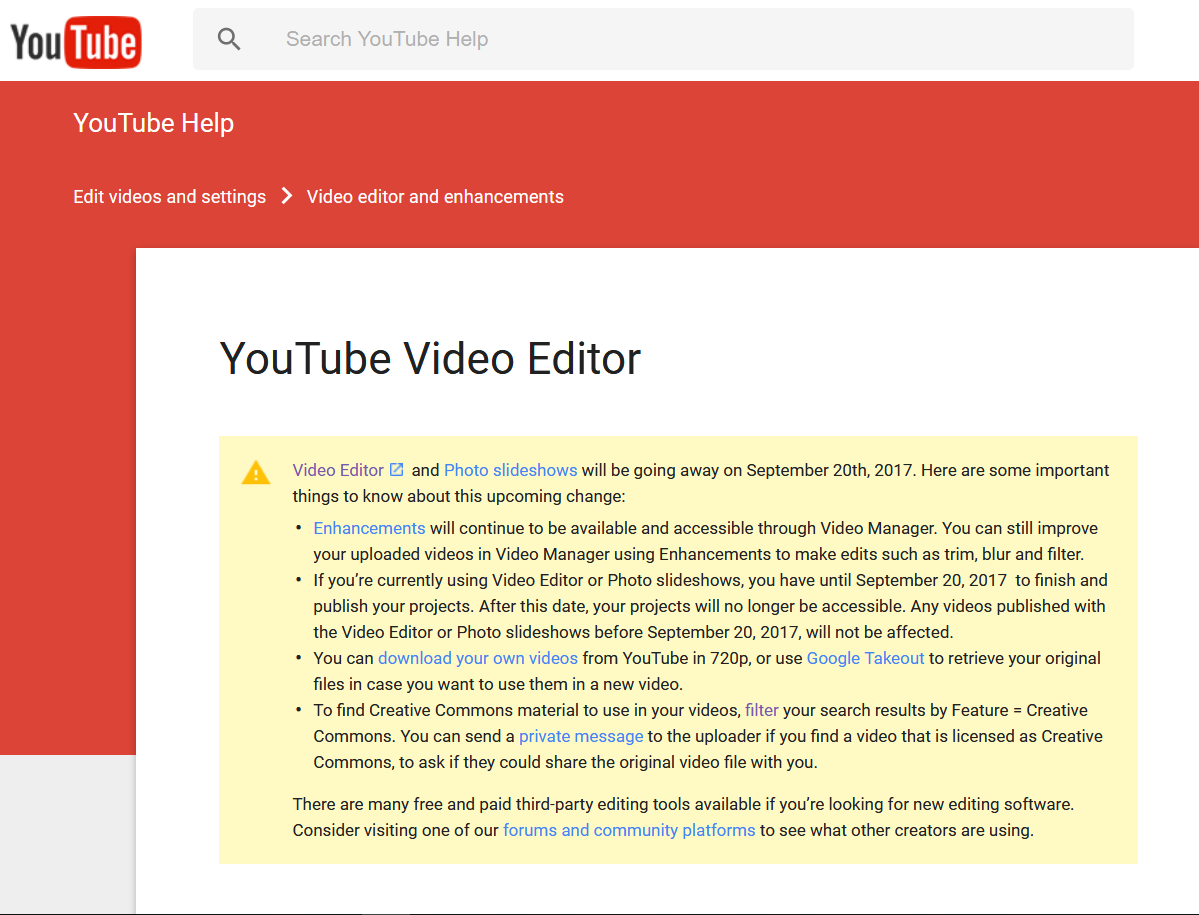The width and height of the screenshot is (1199, 915).
Task: Click the download your own videos link
Action: pyautogui.click(x=477, y=658)
